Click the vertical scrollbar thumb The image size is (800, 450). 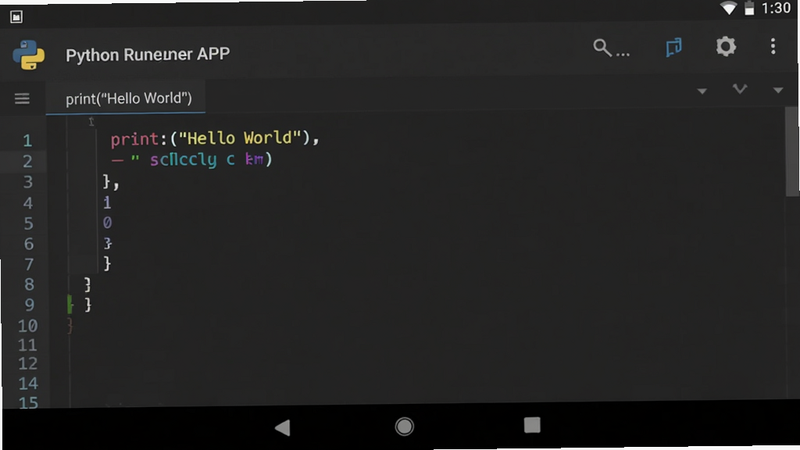(791, 151)
